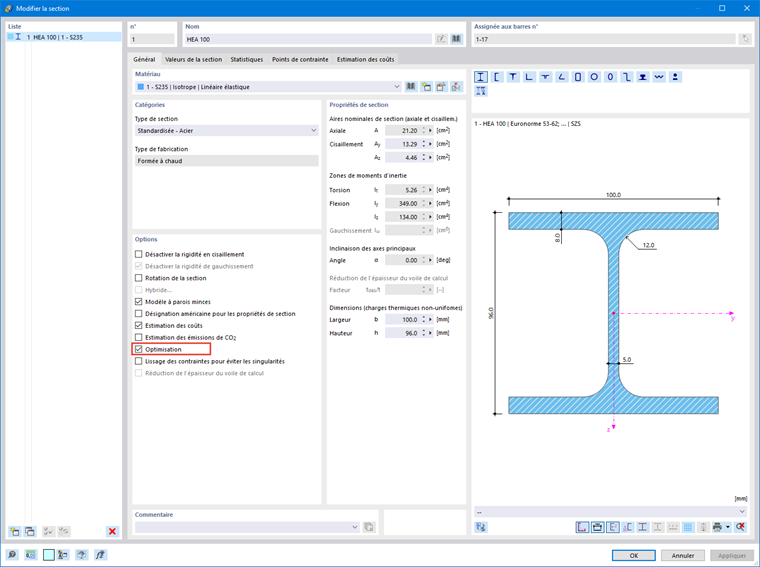Click copy section icon below list

coord(30,531)
